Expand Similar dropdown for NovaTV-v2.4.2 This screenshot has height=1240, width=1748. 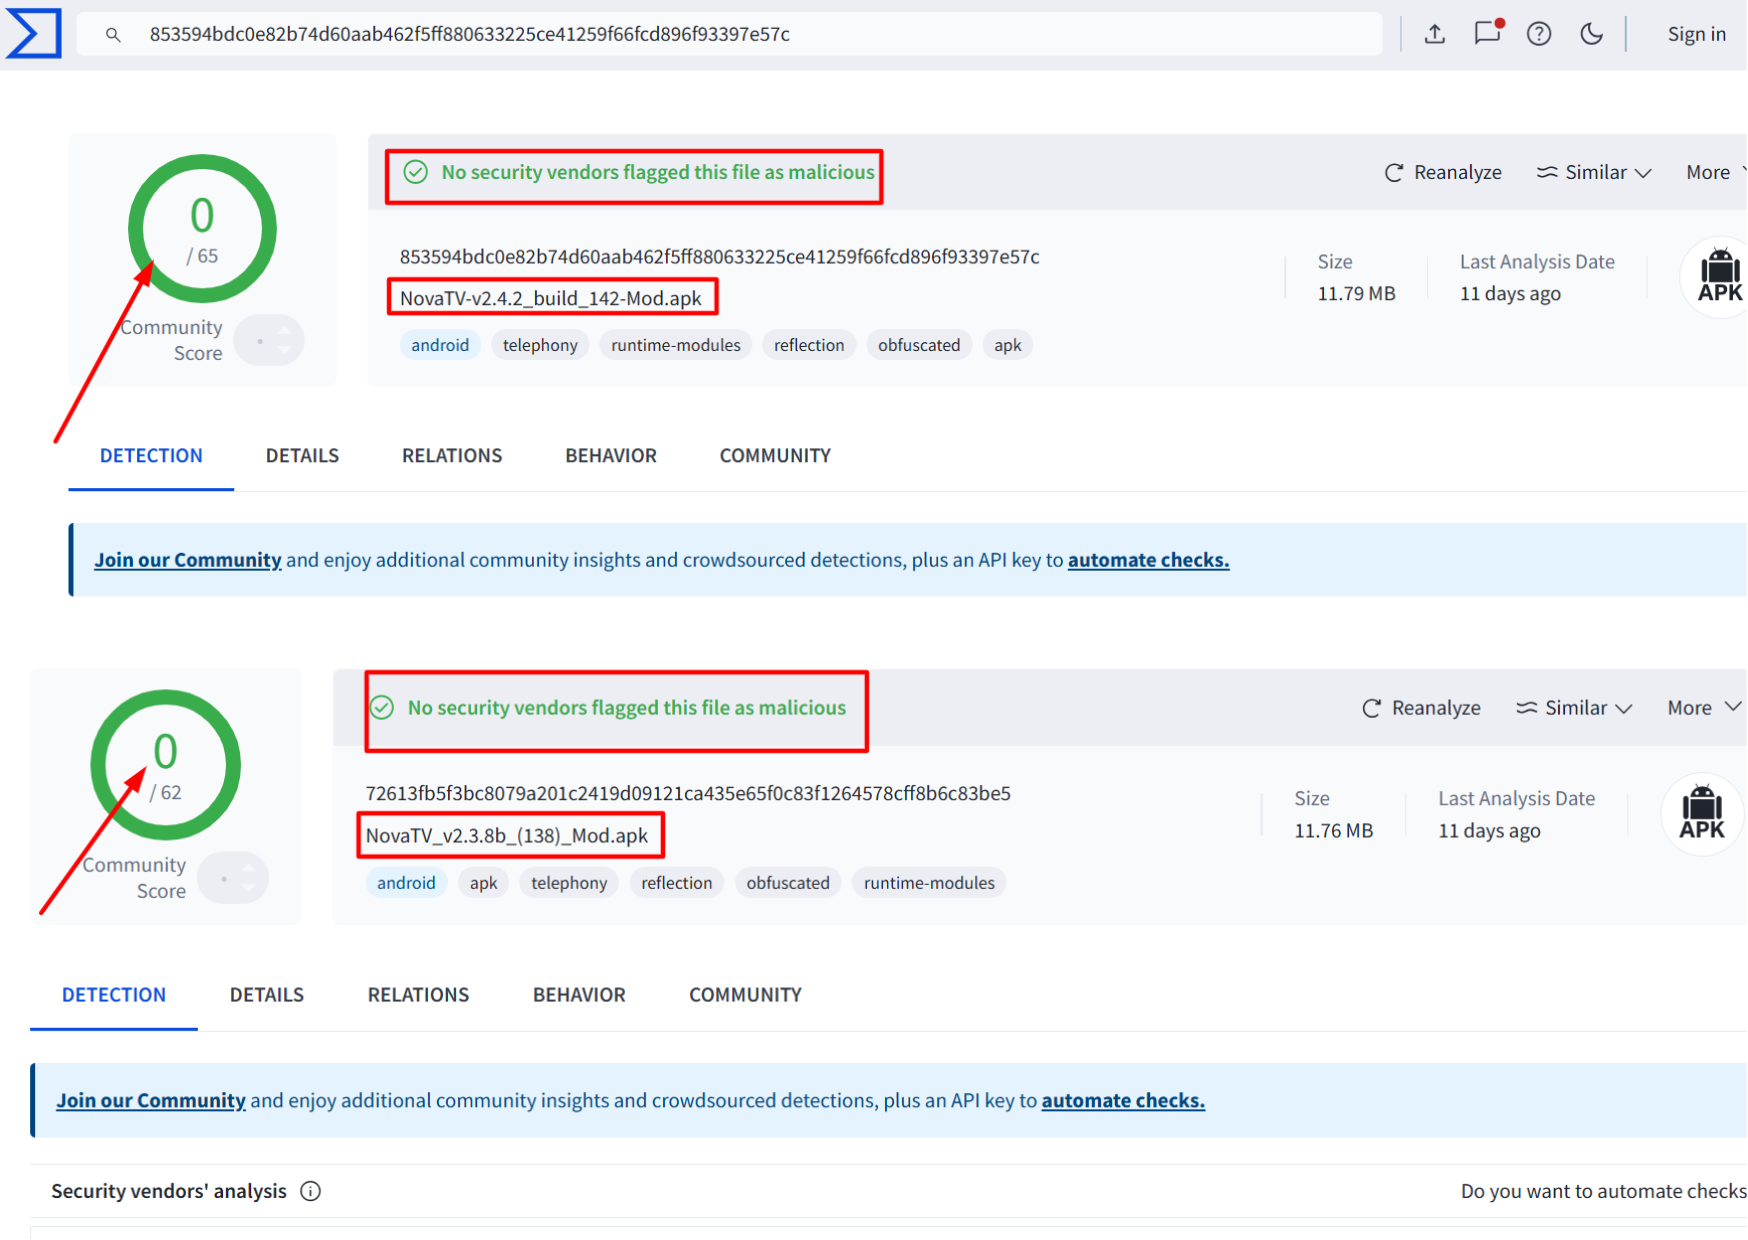[1594, 172]
